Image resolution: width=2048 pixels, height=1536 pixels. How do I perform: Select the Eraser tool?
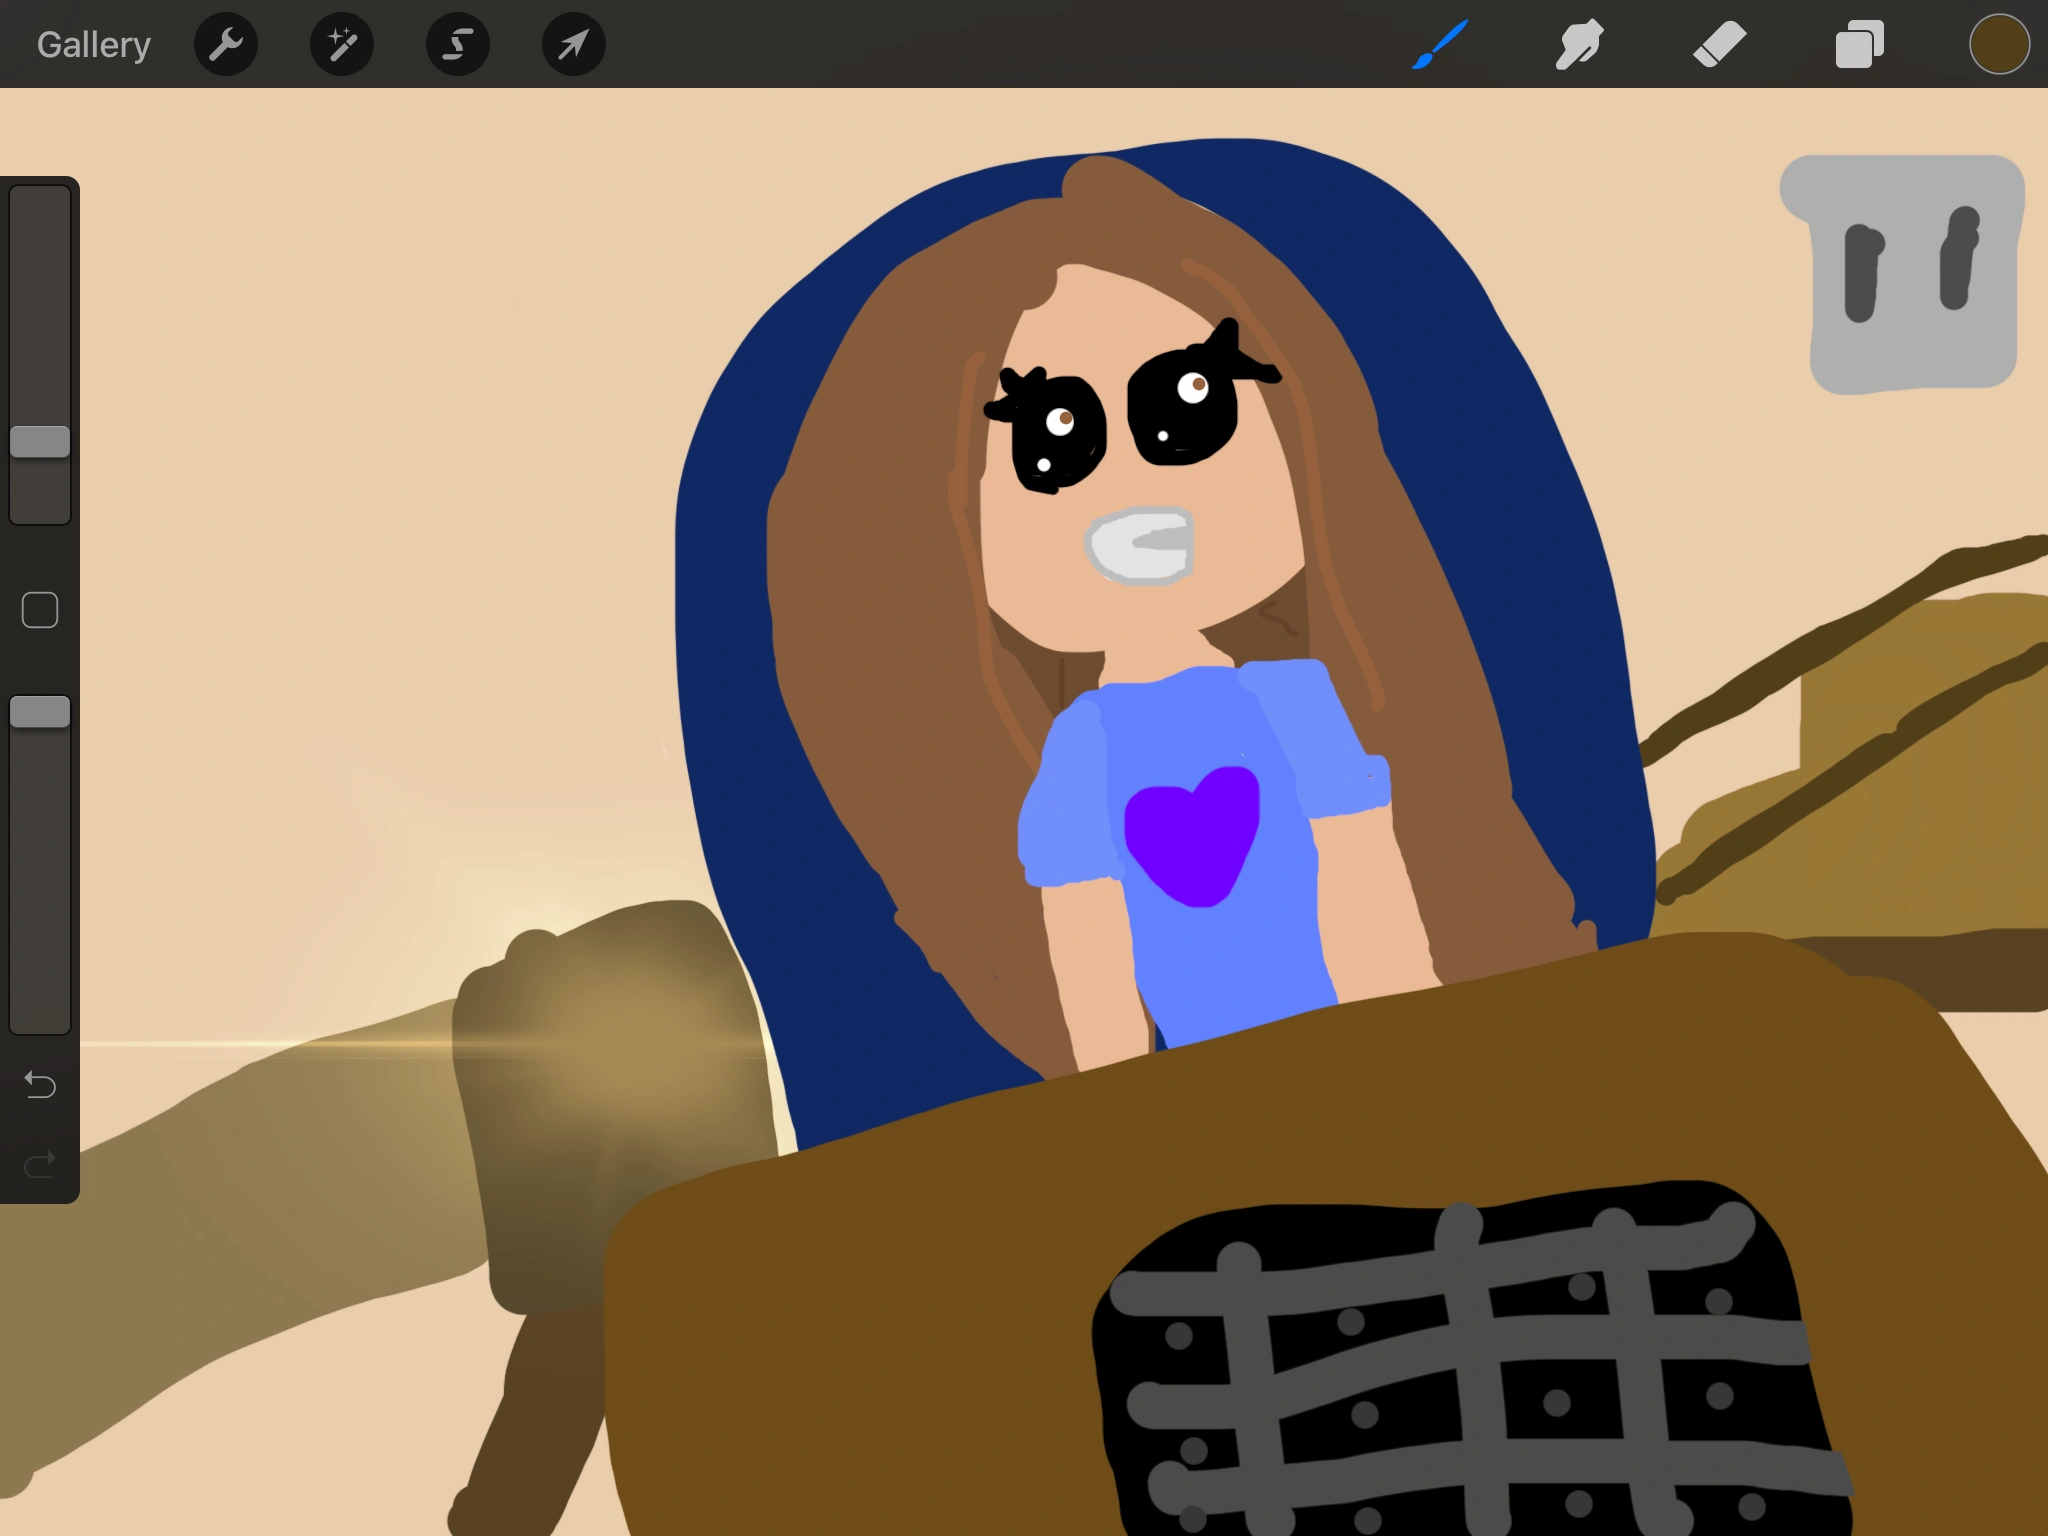coord(1720,45)
